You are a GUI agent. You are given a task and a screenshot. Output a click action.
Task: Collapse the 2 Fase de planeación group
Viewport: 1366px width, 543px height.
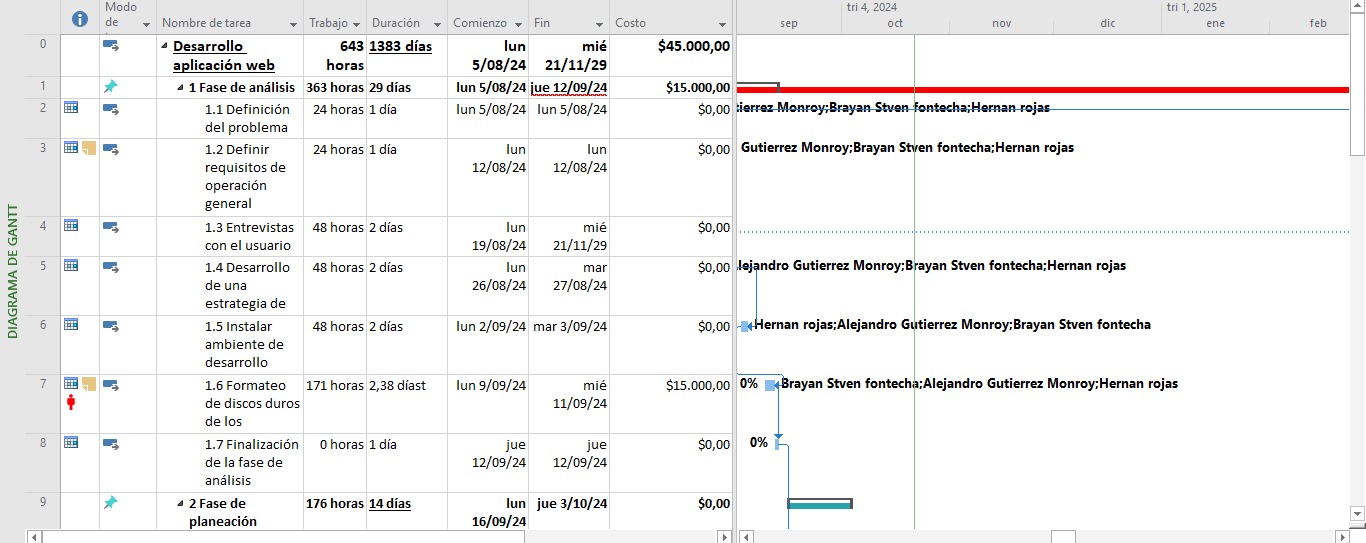[x=180, y=503]
